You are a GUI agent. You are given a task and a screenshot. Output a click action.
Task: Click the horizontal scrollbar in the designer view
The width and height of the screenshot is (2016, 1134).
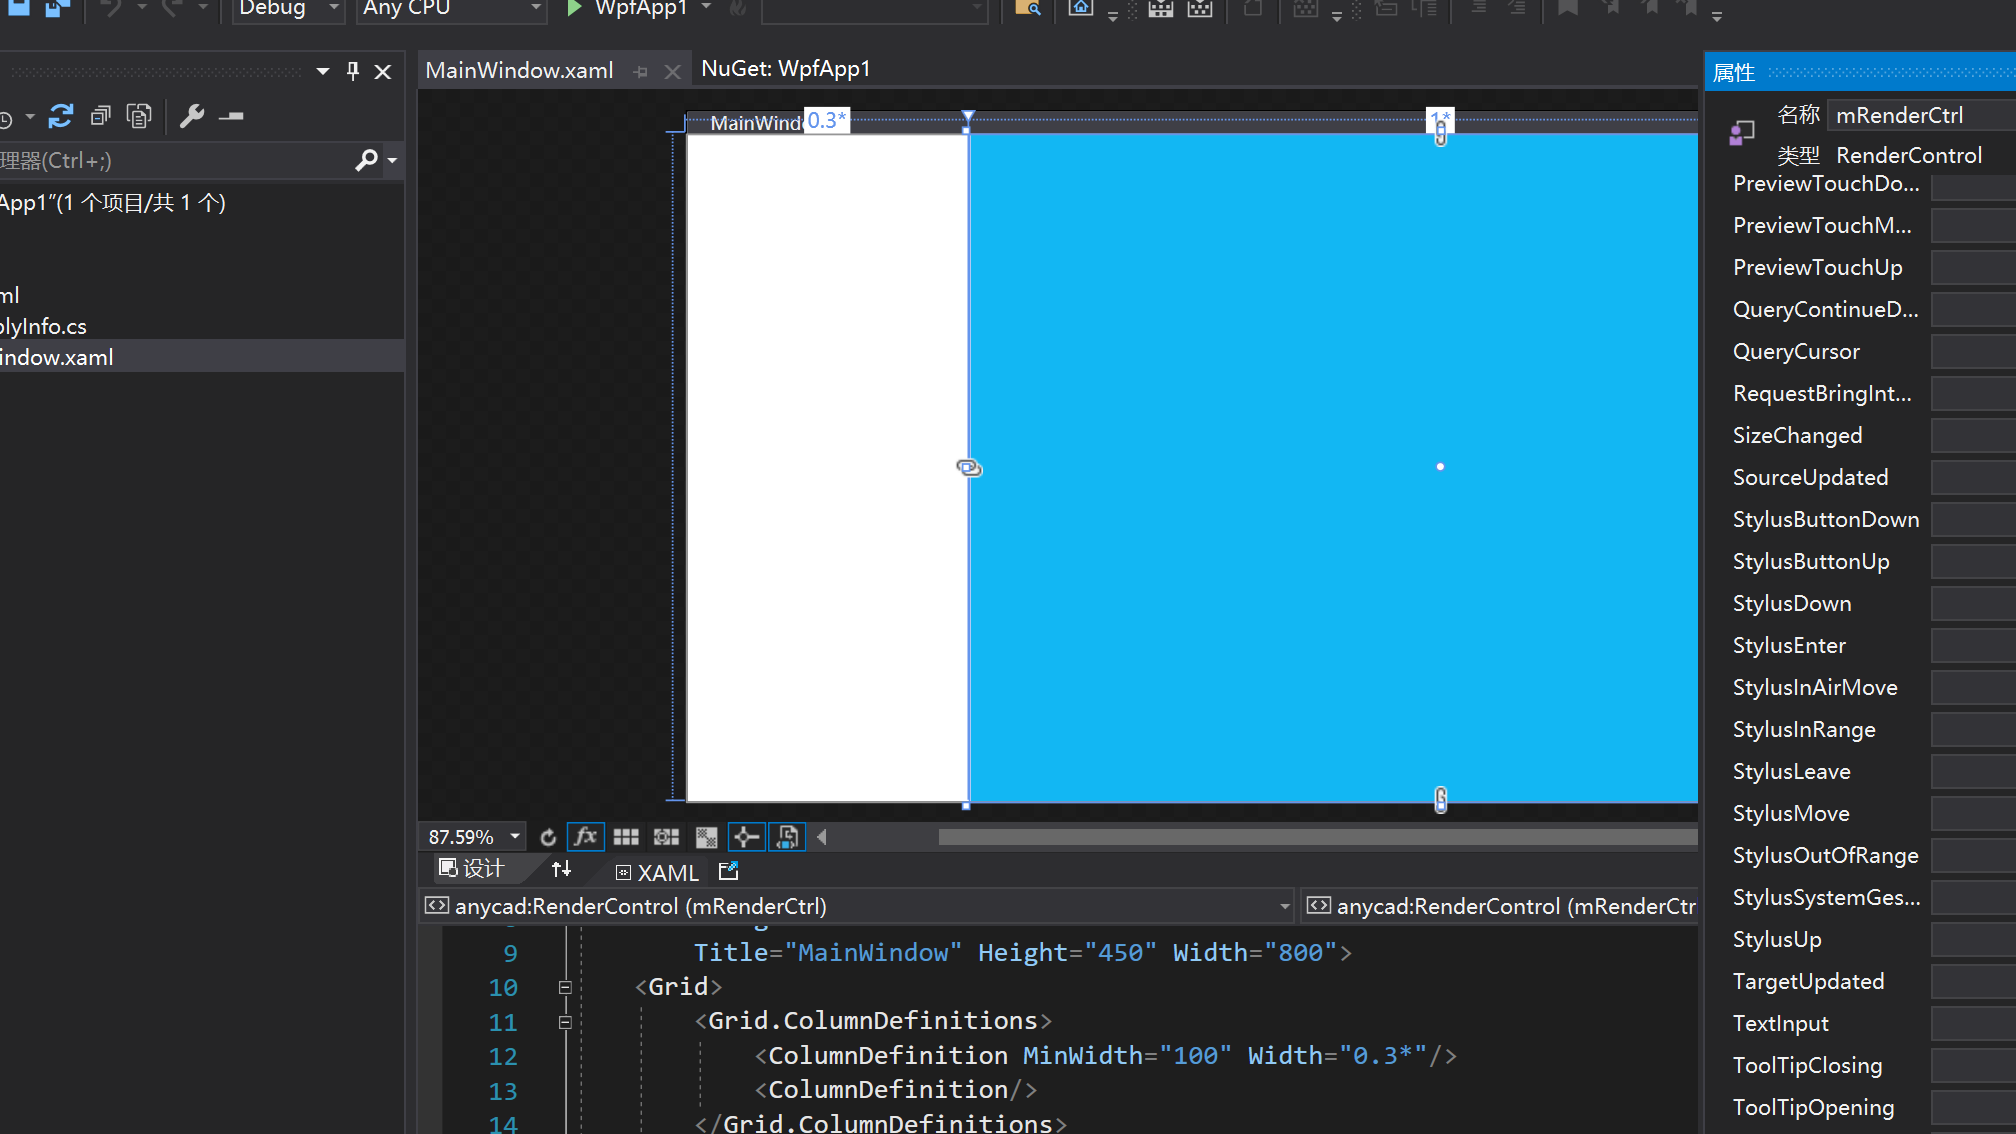1318,837
